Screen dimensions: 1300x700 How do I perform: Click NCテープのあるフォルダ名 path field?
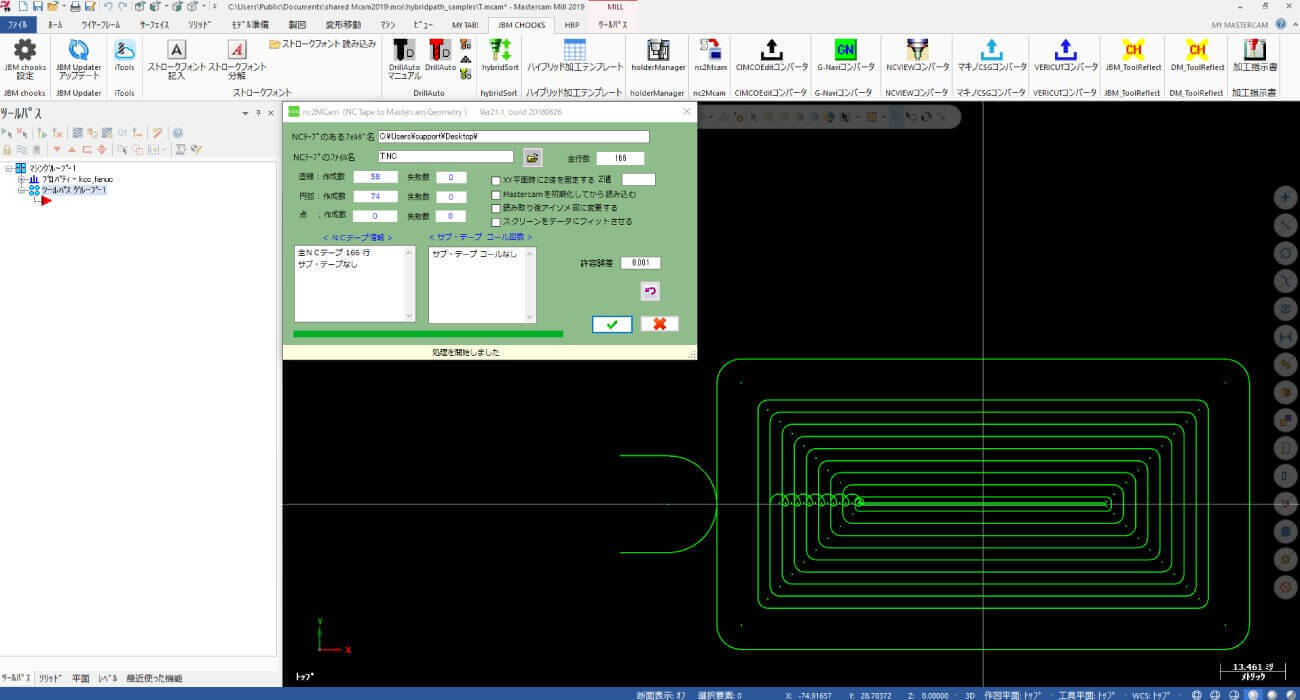[513, 137]
